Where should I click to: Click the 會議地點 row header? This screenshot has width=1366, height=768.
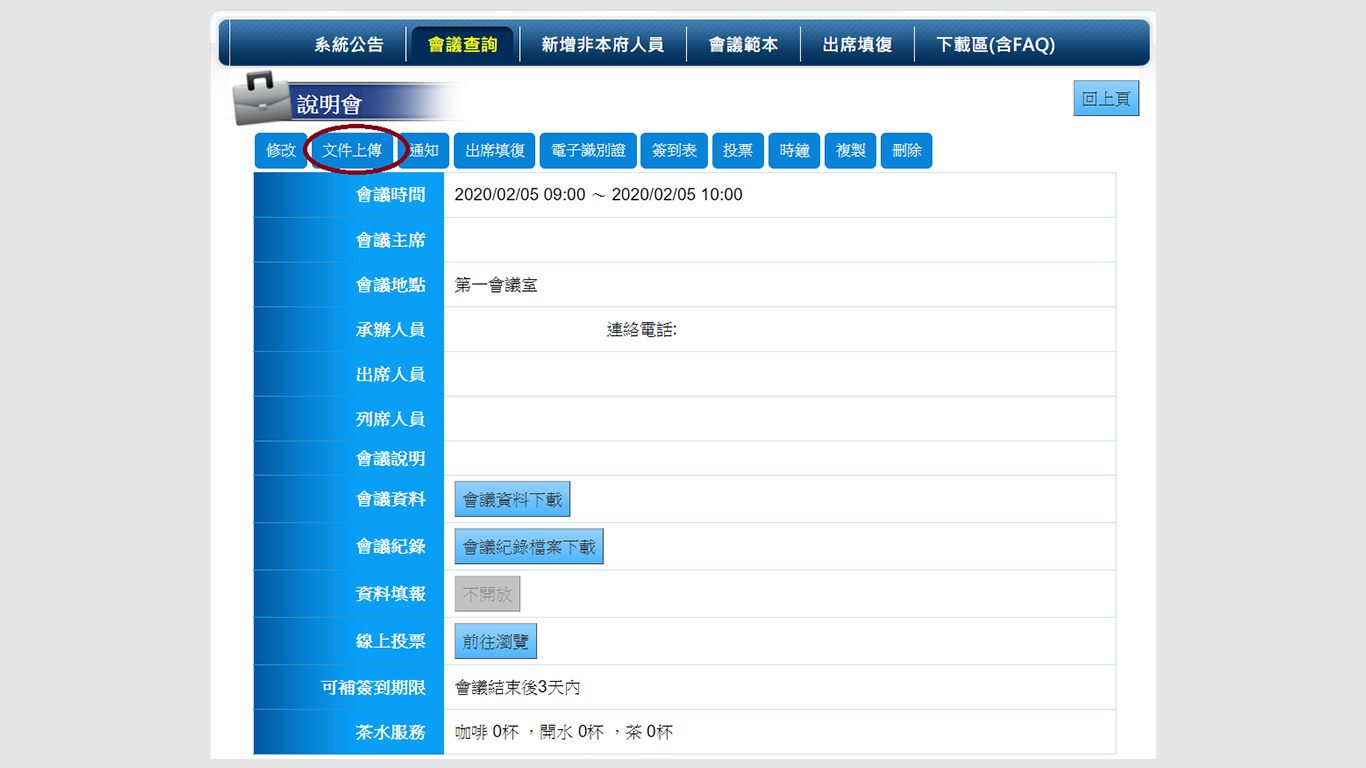tap(349, 285)
